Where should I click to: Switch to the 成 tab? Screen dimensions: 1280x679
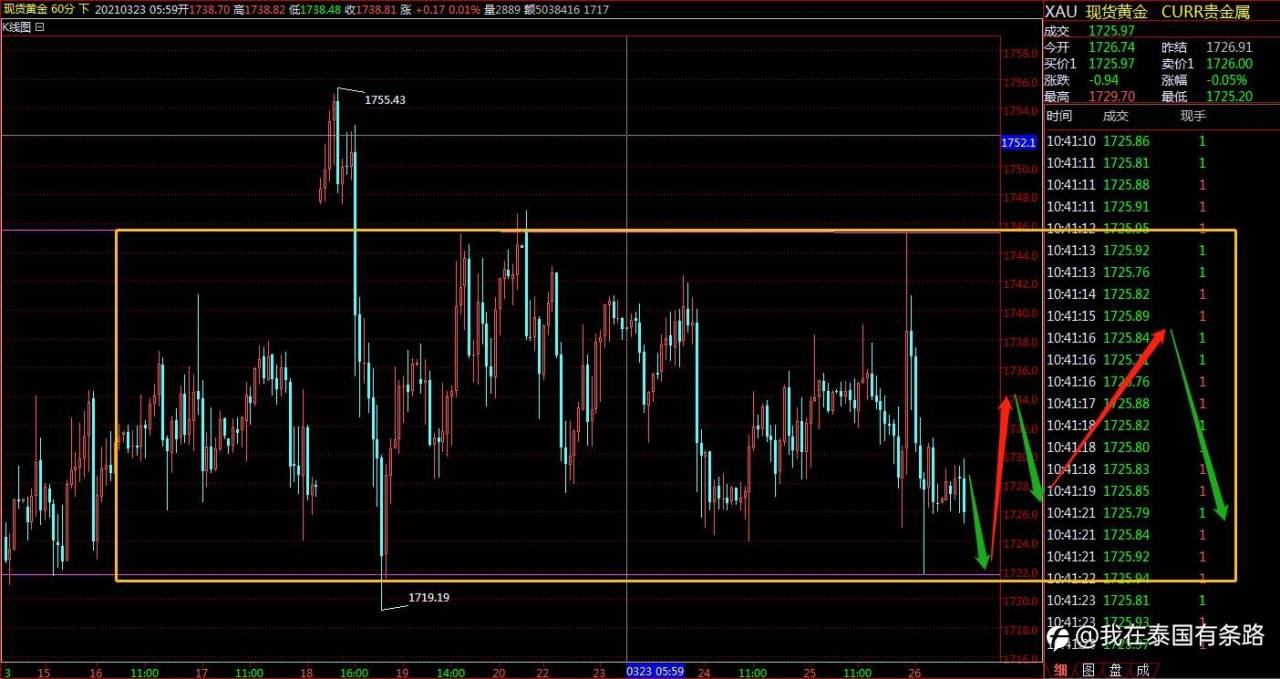point(1142,670)
